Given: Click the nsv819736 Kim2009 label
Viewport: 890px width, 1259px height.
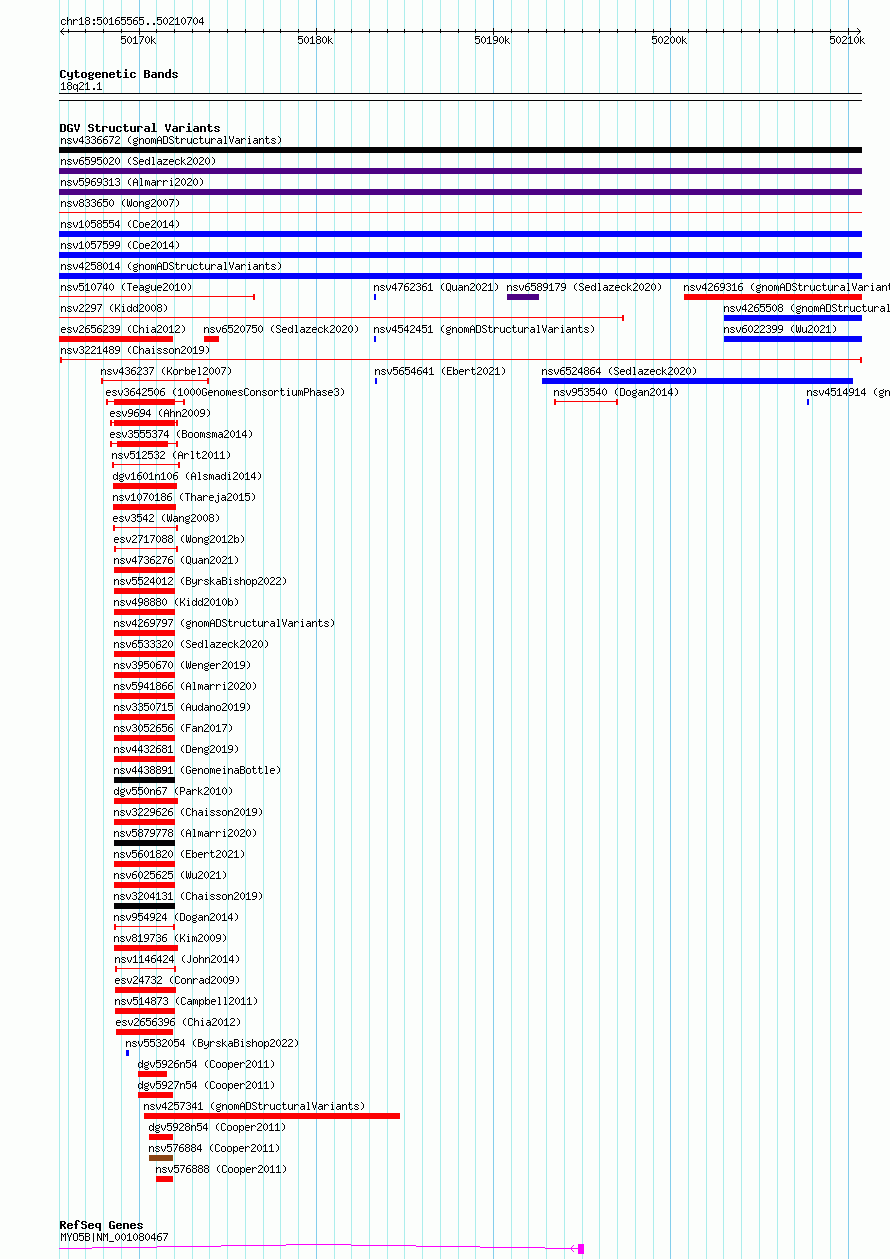Looking at the screenshot, I should (x=170, y=938).
